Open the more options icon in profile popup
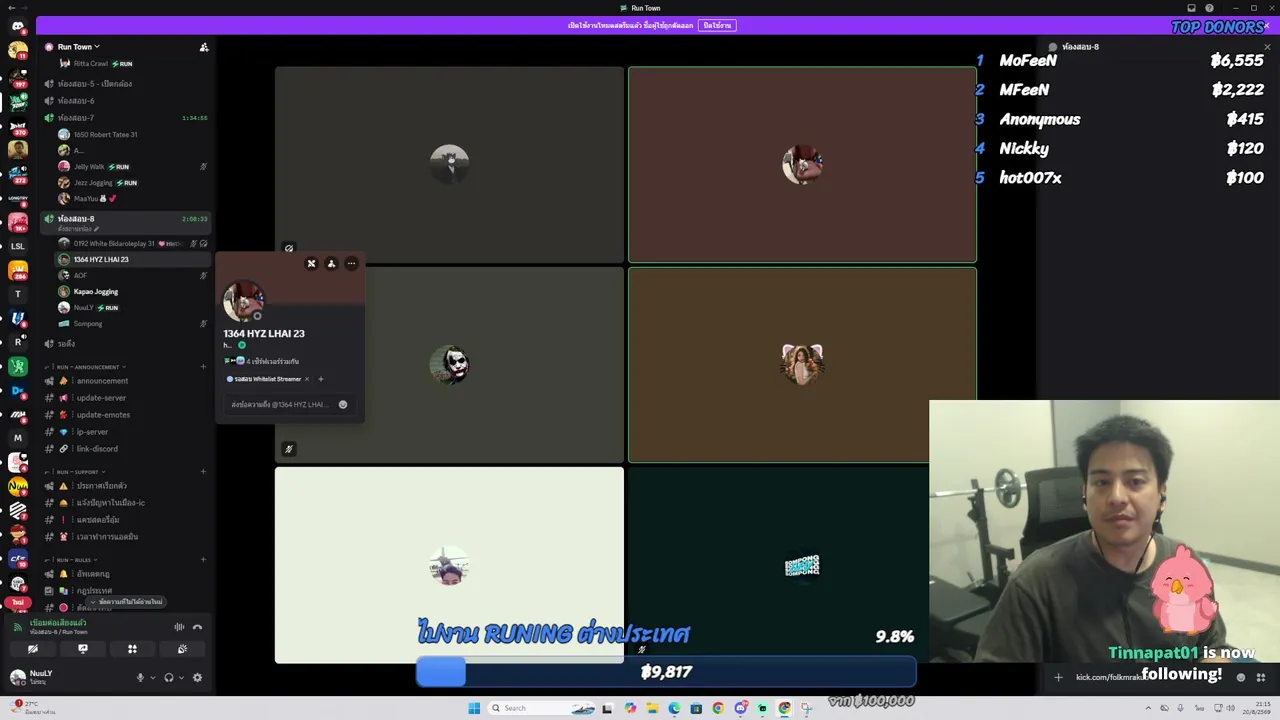This screenshot has width=1280, height=720. 351,264
